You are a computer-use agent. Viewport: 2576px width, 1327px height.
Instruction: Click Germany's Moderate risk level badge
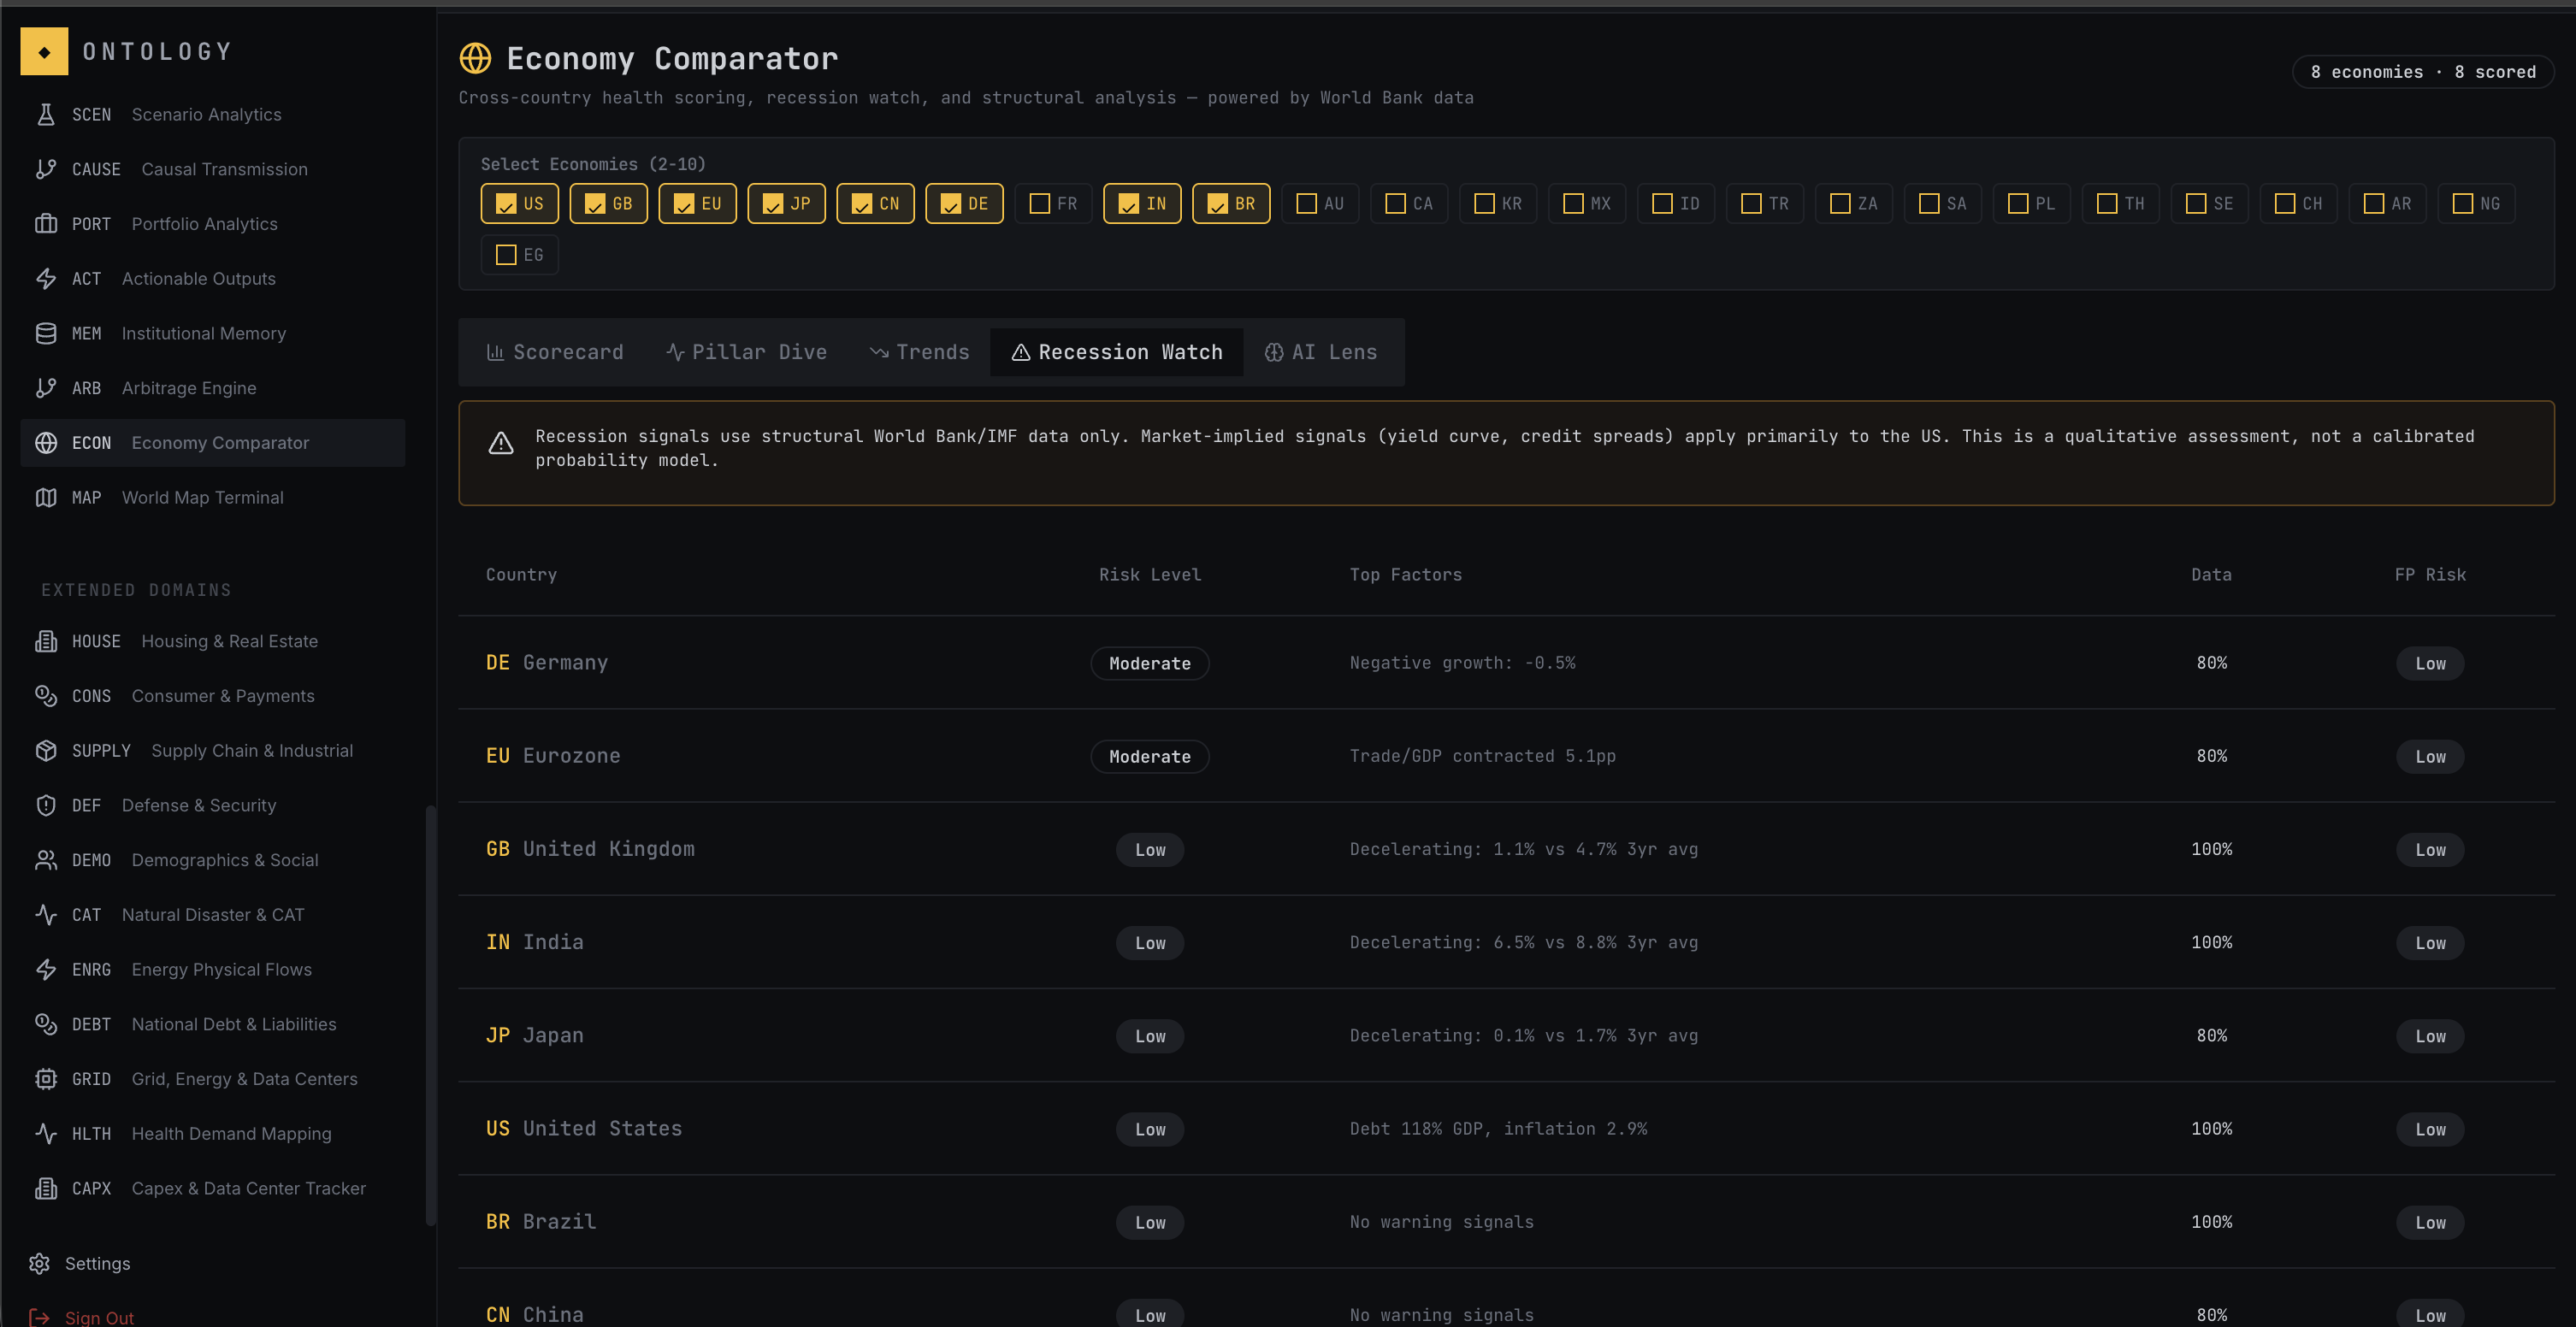1149,663
